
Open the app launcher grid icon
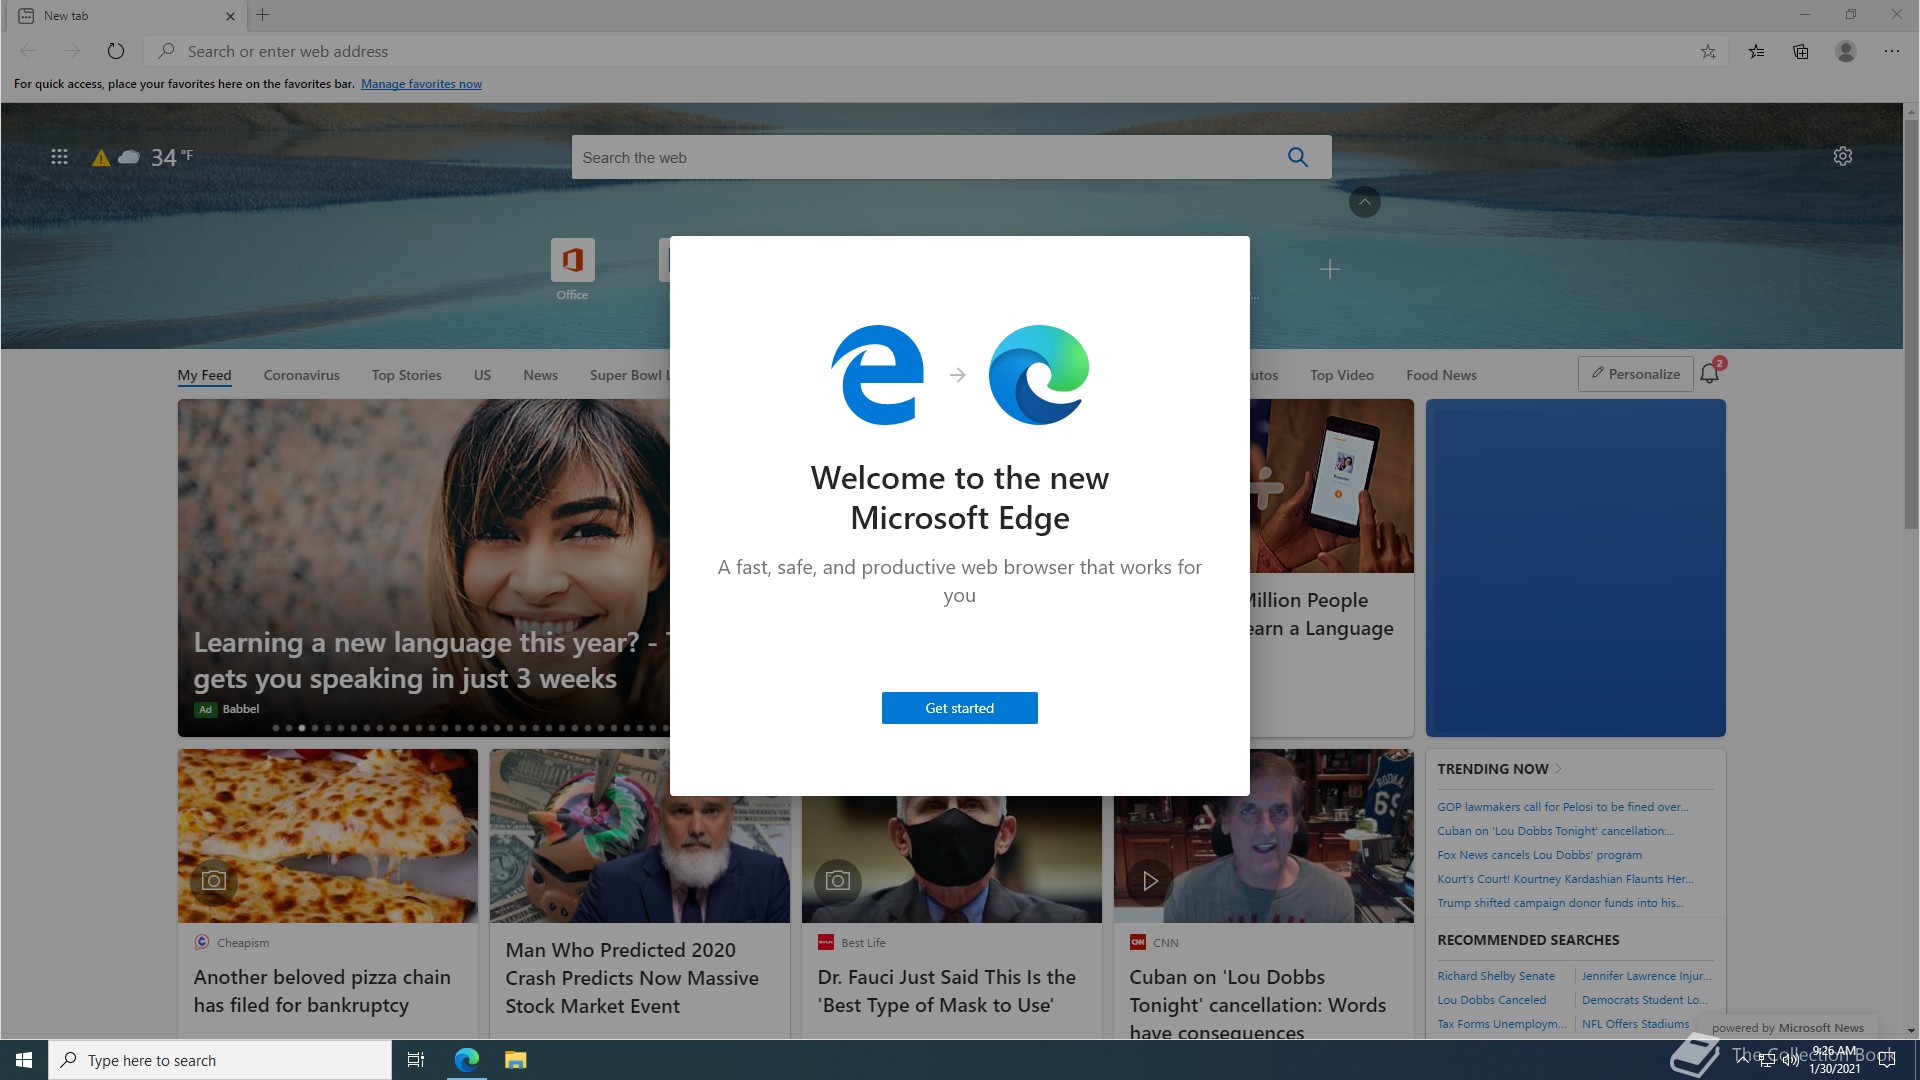click(59, 157)
